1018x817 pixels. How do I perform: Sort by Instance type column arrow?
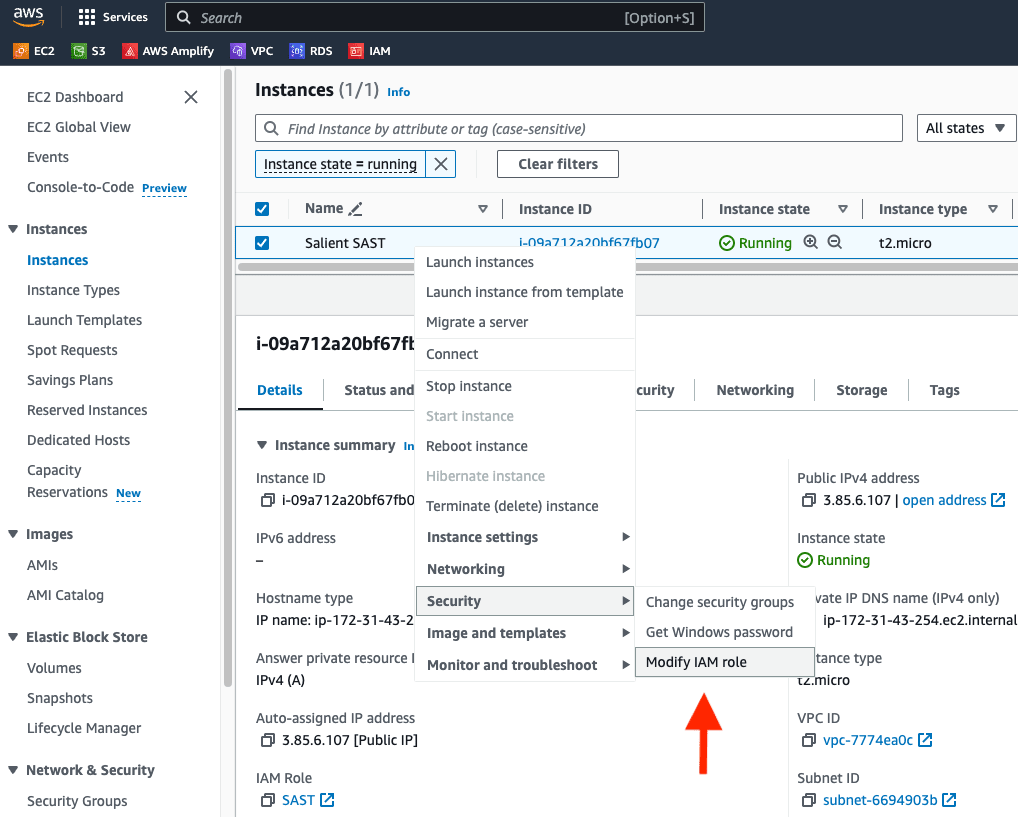click(993, 209)
